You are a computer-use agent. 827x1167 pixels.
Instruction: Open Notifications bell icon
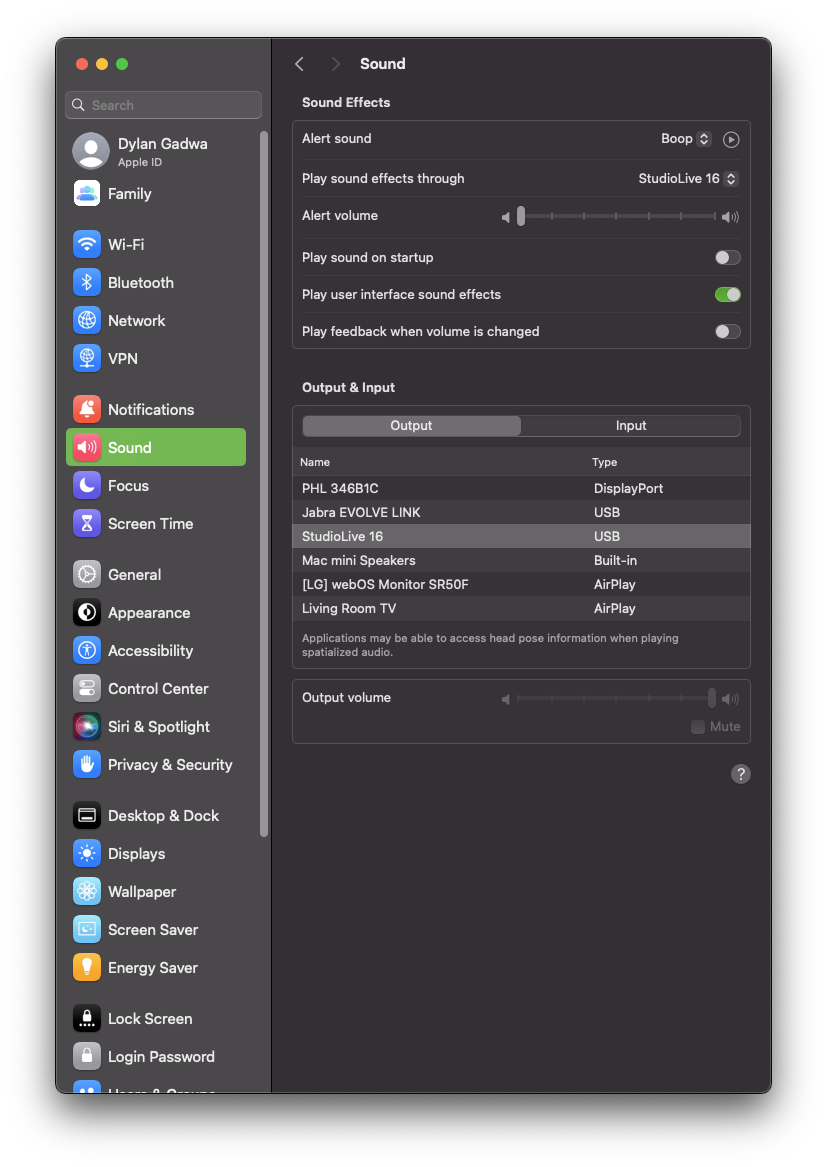point(87,409)
